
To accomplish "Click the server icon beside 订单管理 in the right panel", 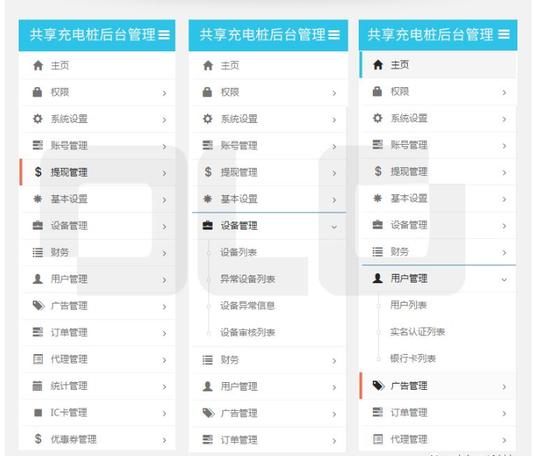I will point(377,412).
